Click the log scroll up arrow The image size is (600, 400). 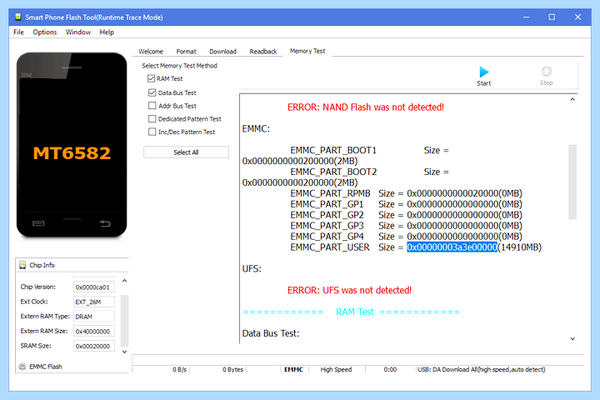tap(572, 99)
